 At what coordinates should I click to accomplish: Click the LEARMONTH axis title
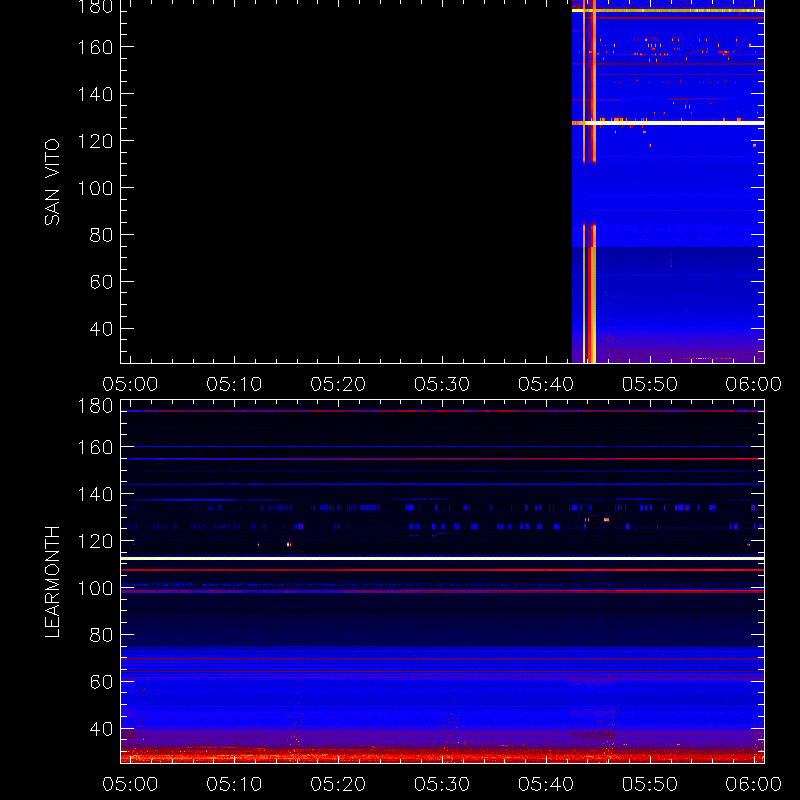coord(52,582)
